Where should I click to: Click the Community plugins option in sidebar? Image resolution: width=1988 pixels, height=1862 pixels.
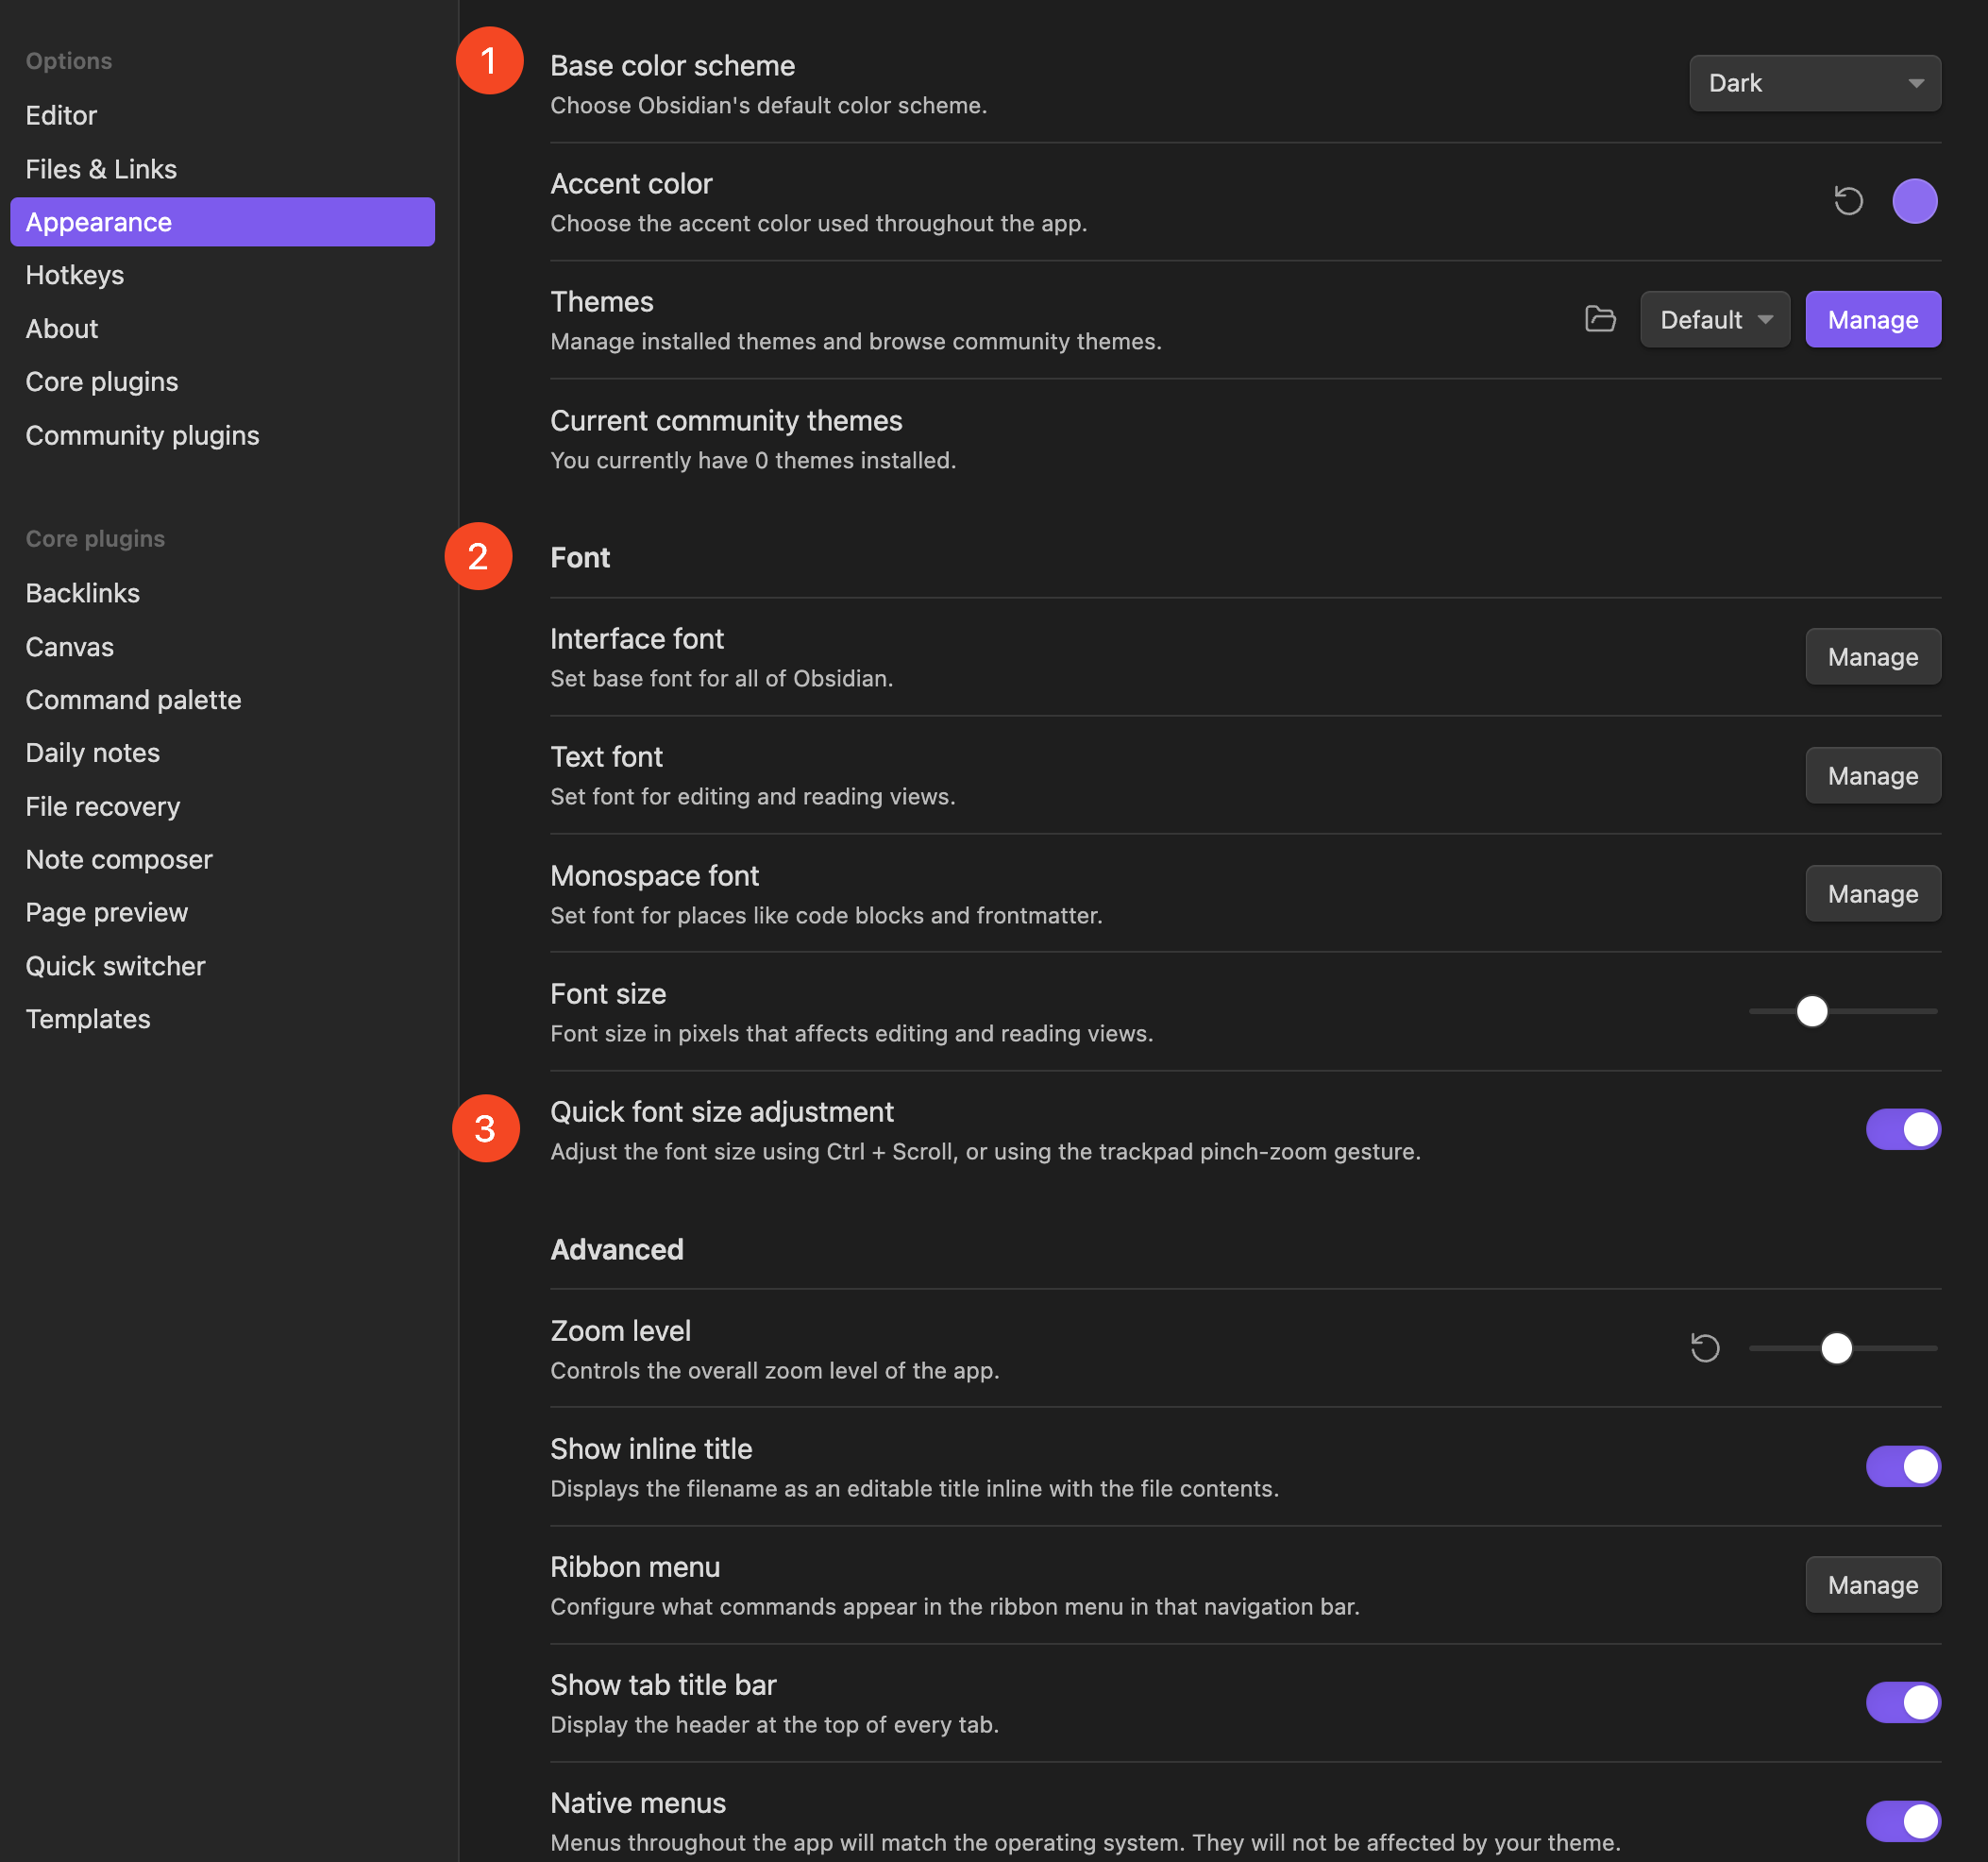(142, 432)
